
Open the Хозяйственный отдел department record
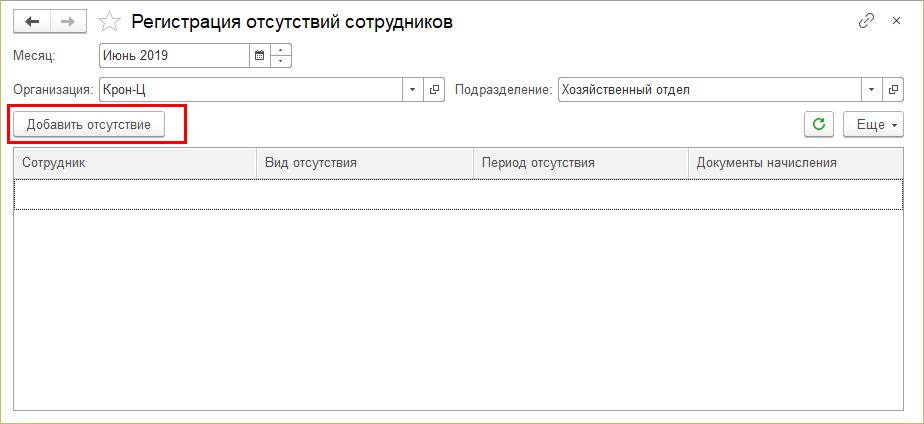pos(893,89)
